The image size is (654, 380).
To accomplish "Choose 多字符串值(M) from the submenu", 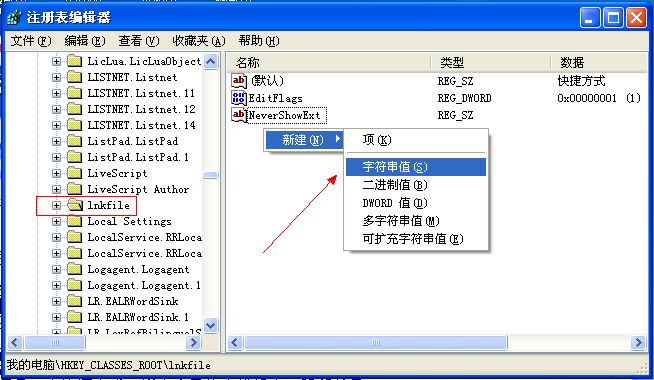I will [x=416, y=221].
